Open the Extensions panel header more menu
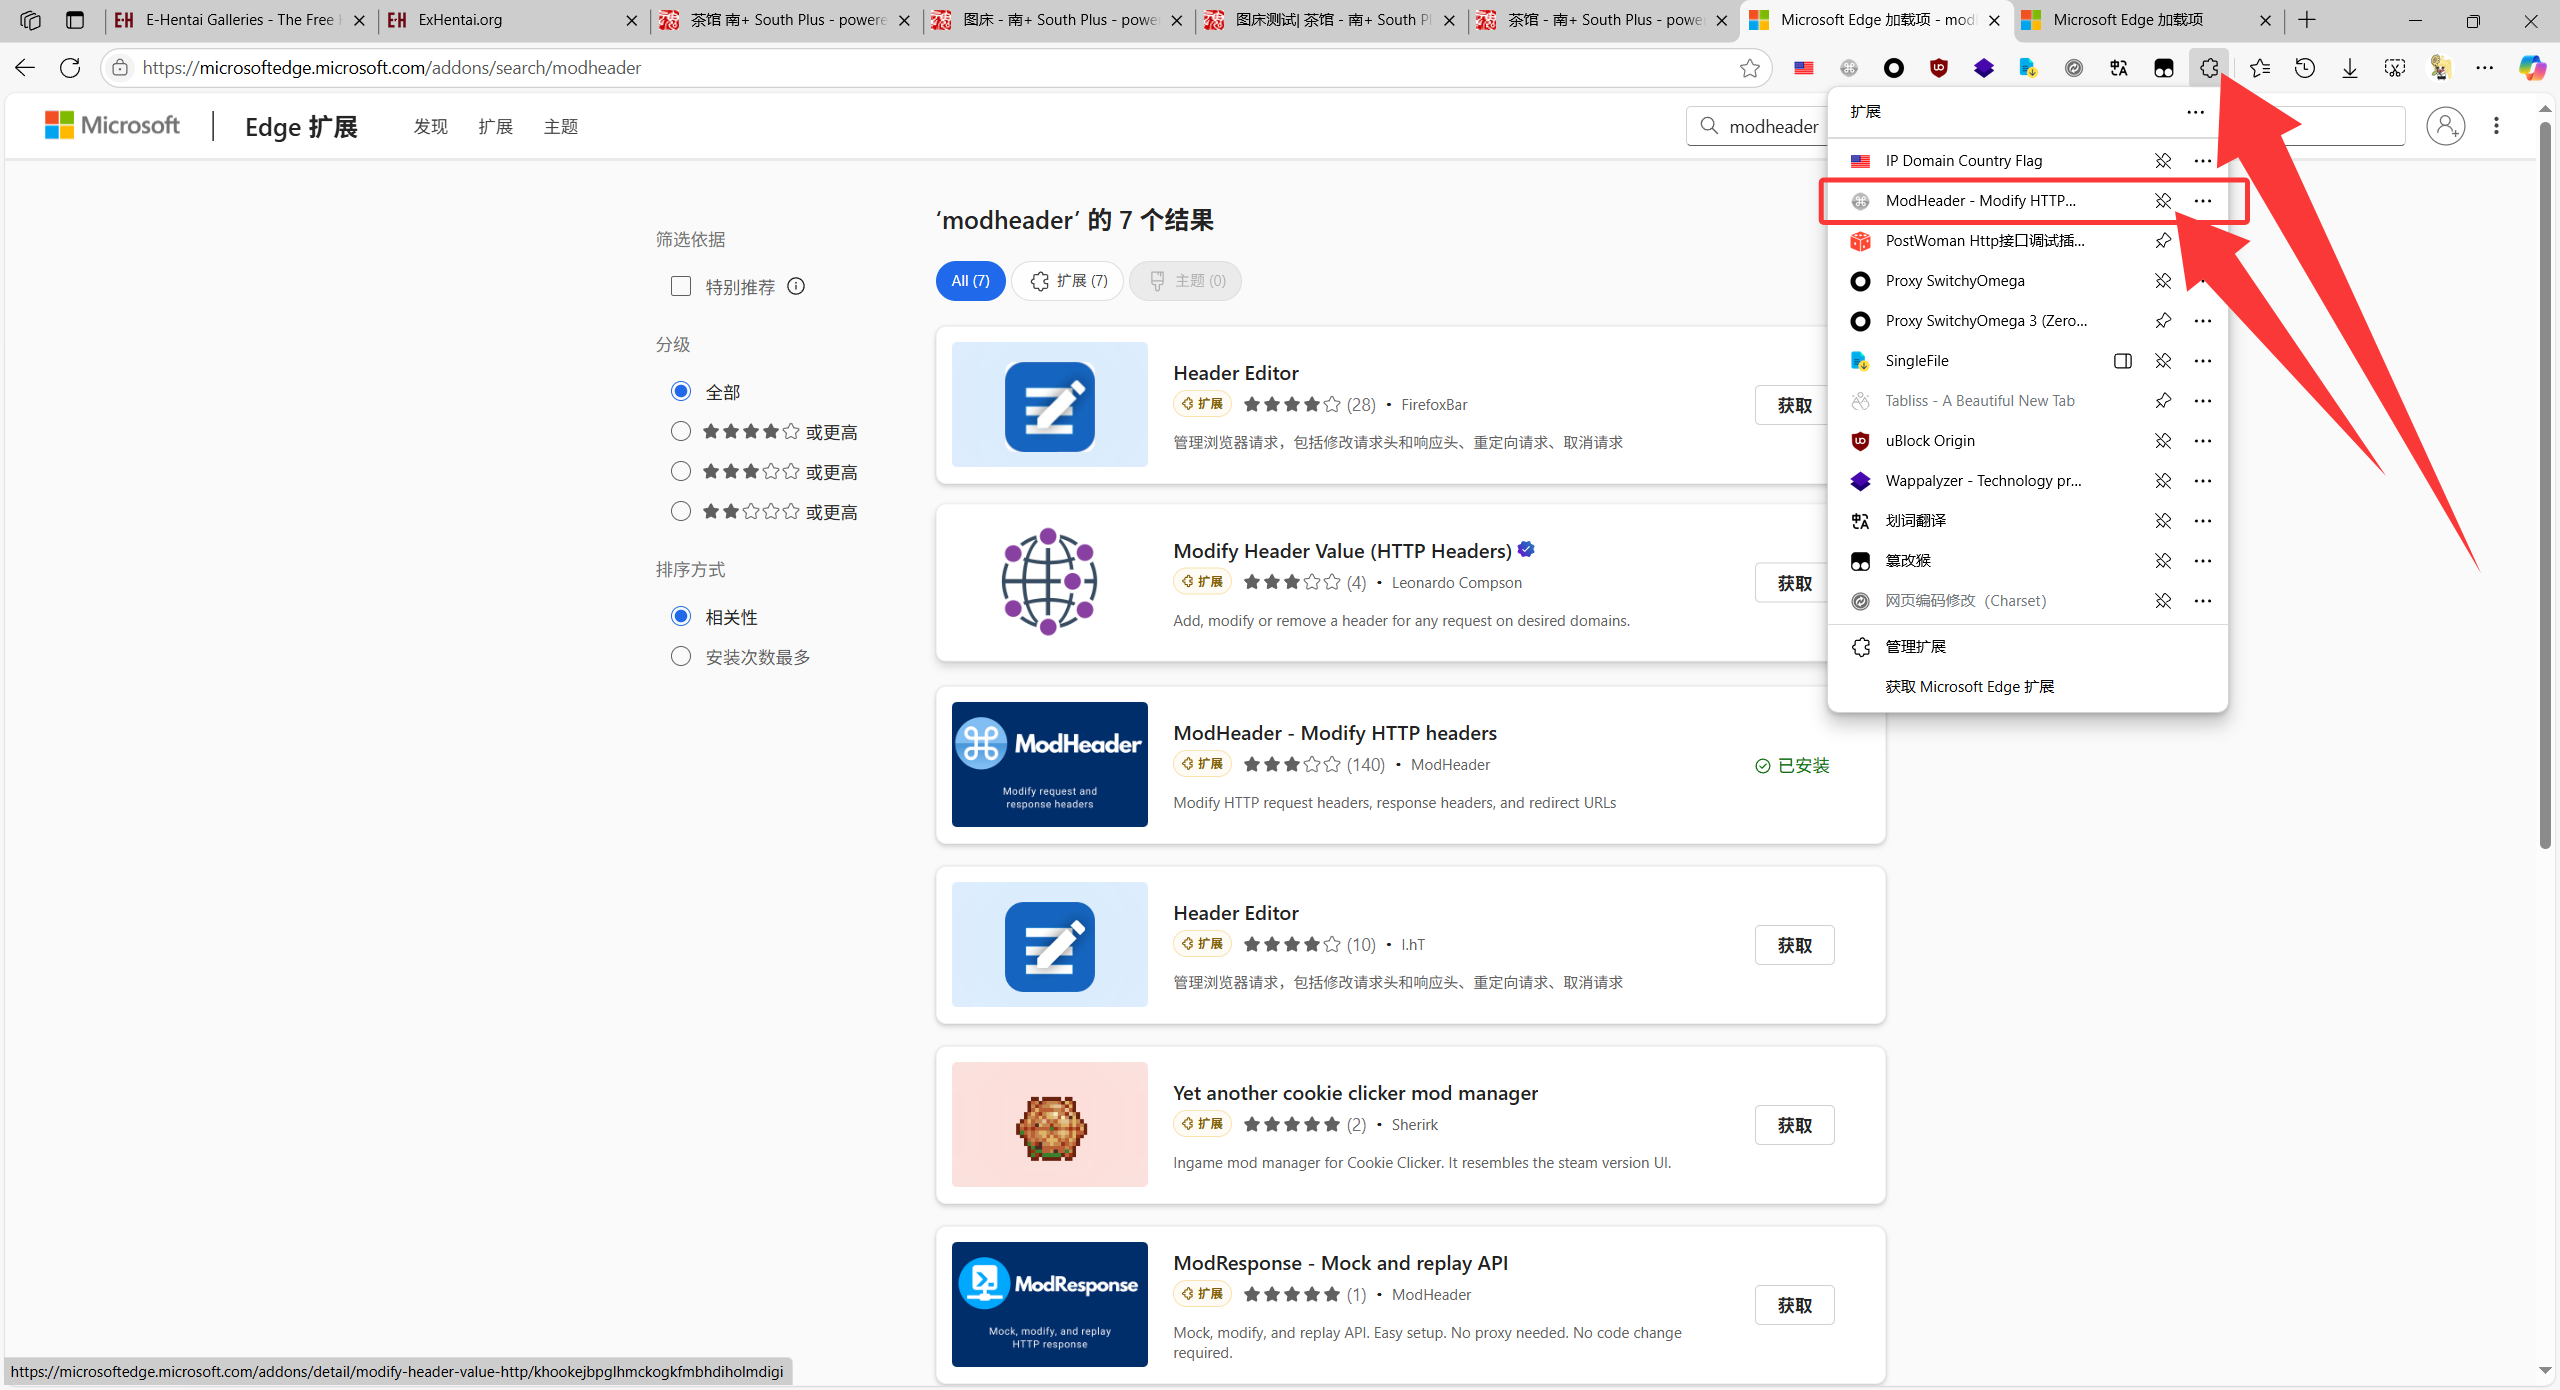This screenshot has width=2560, height=1390. point(2195,112)
